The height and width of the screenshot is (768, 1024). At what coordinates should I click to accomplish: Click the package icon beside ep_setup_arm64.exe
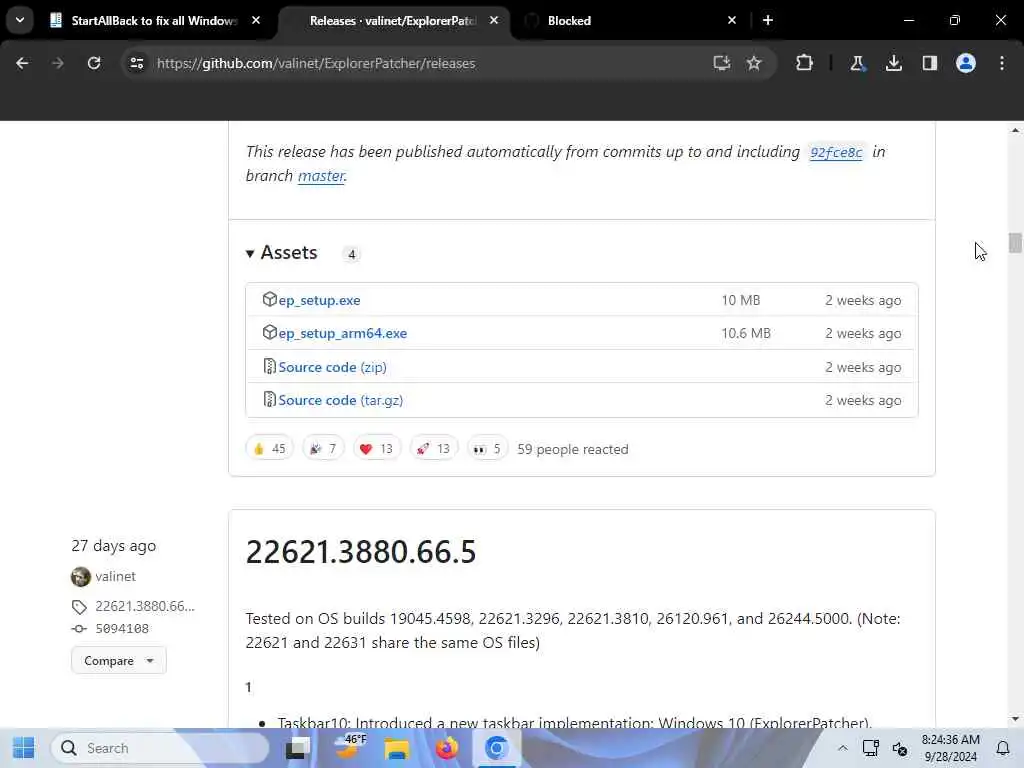269,332
